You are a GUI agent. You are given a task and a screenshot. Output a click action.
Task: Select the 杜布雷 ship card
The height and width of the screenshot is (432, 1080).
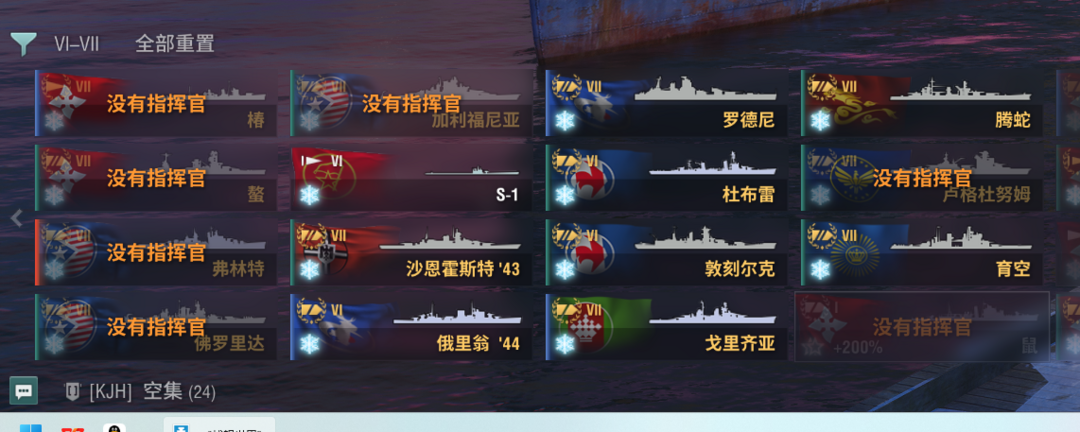666,178
